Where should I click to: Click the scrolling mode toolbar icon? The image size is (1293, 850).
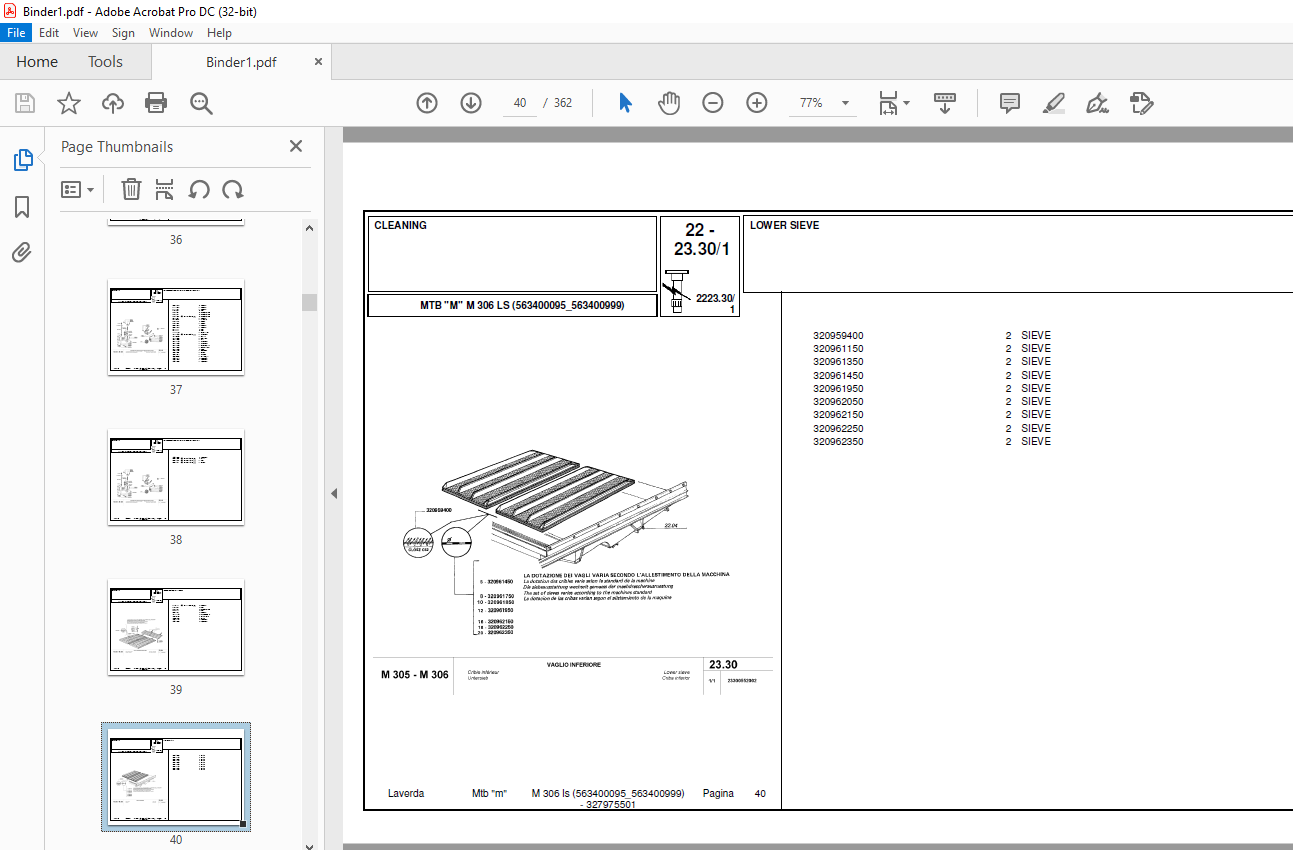(x=945, y=103)
